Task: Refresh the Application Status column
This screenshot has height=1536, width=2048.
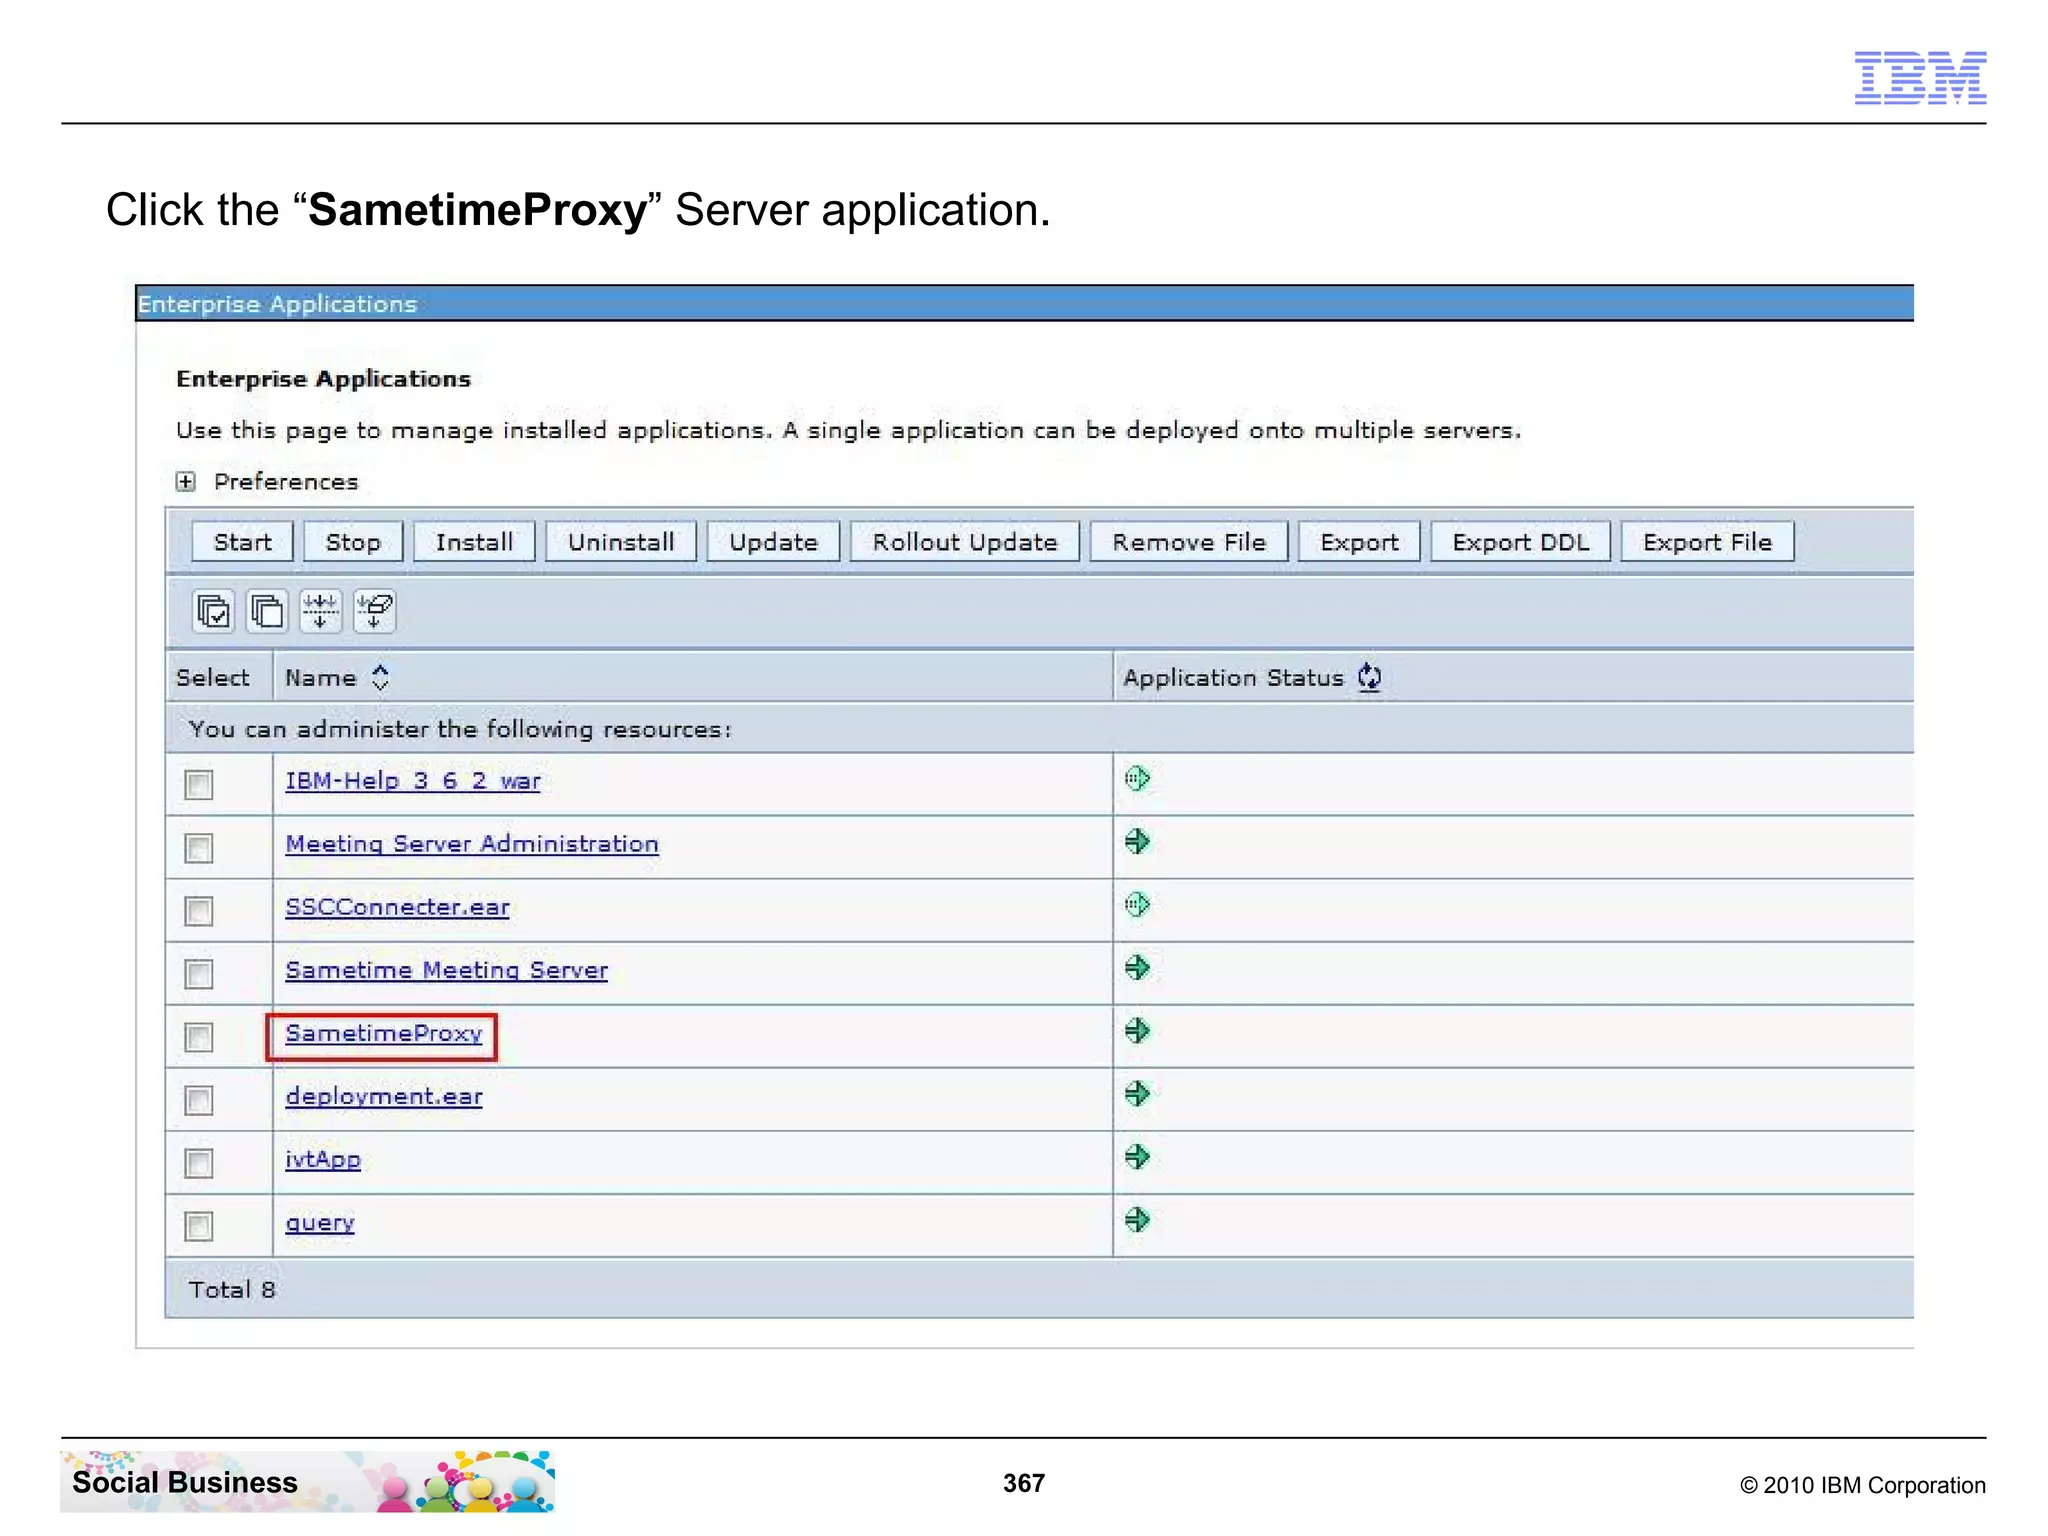Action: tap(1369, 678)
